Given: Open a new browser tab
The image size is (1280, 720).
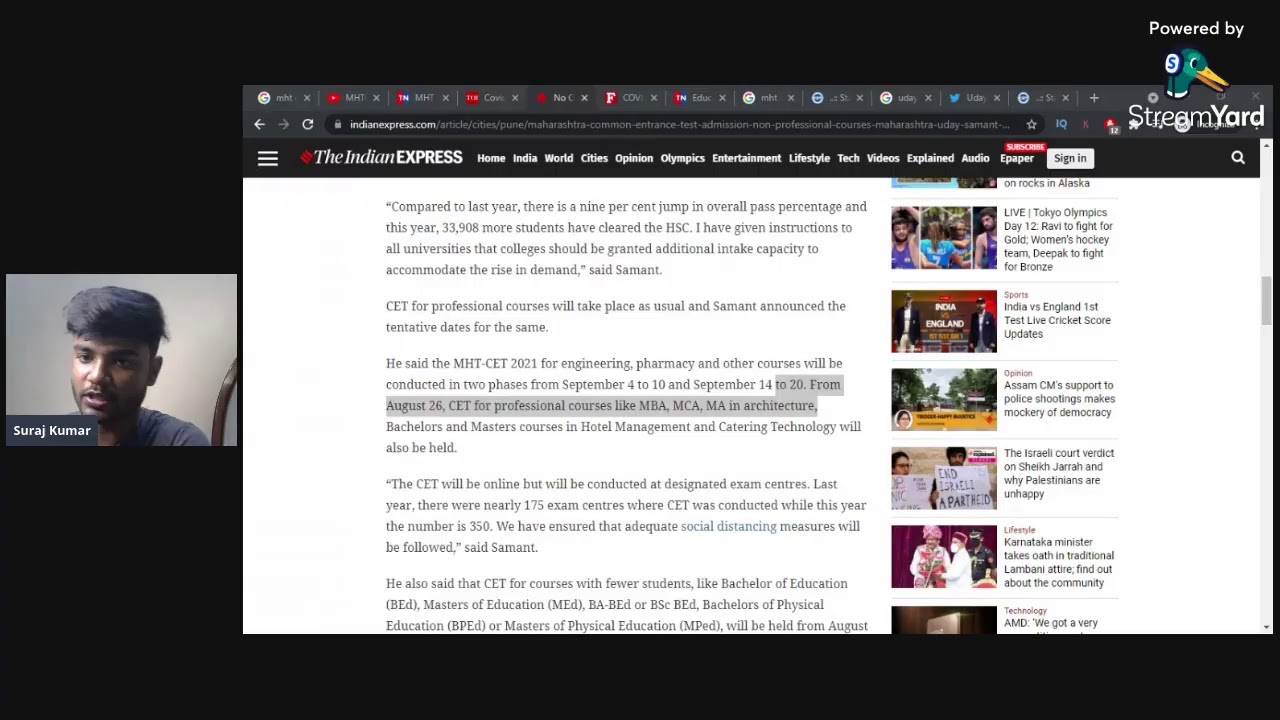Looking at the screenshot, I should (1094, 98).
